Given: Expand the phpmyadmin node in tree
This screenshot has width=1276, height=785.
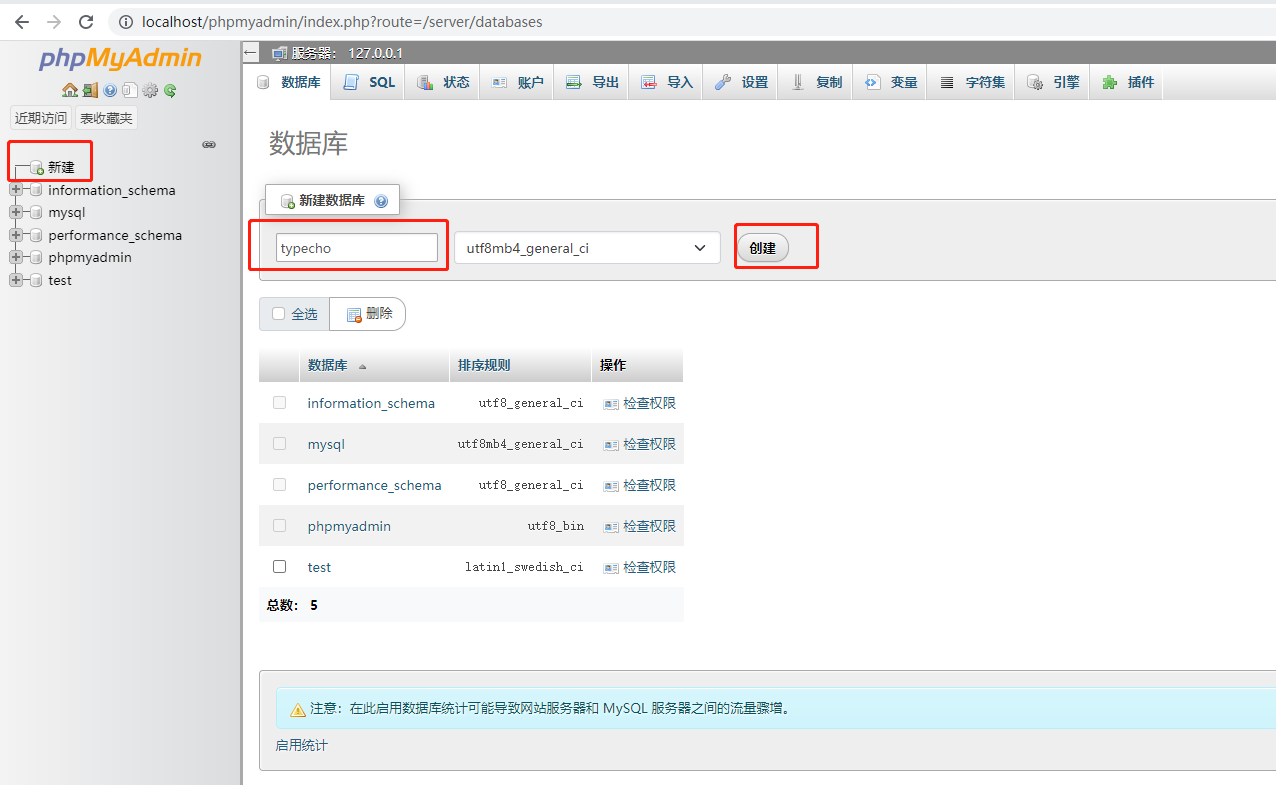Looking at the screenshot, I should (x=16, y=257).
